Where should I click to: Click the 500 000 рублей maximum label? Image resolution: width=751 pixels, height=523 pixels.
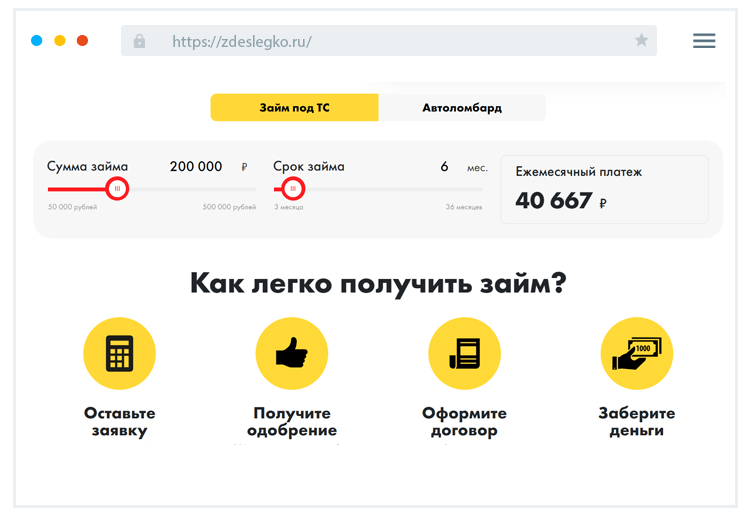click(229, 207)
